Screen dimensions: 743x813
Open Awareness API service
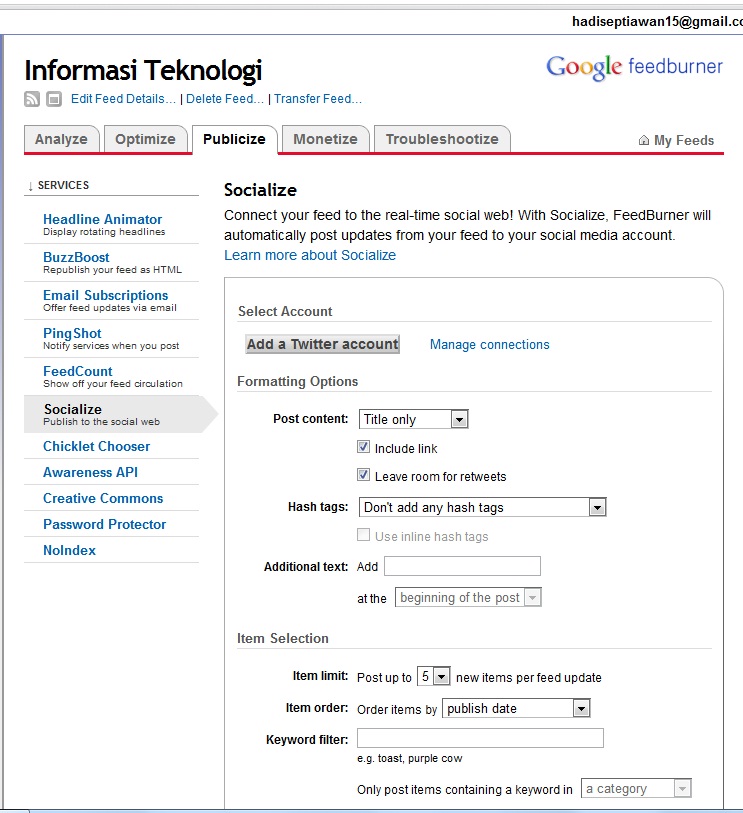[90, 472]
